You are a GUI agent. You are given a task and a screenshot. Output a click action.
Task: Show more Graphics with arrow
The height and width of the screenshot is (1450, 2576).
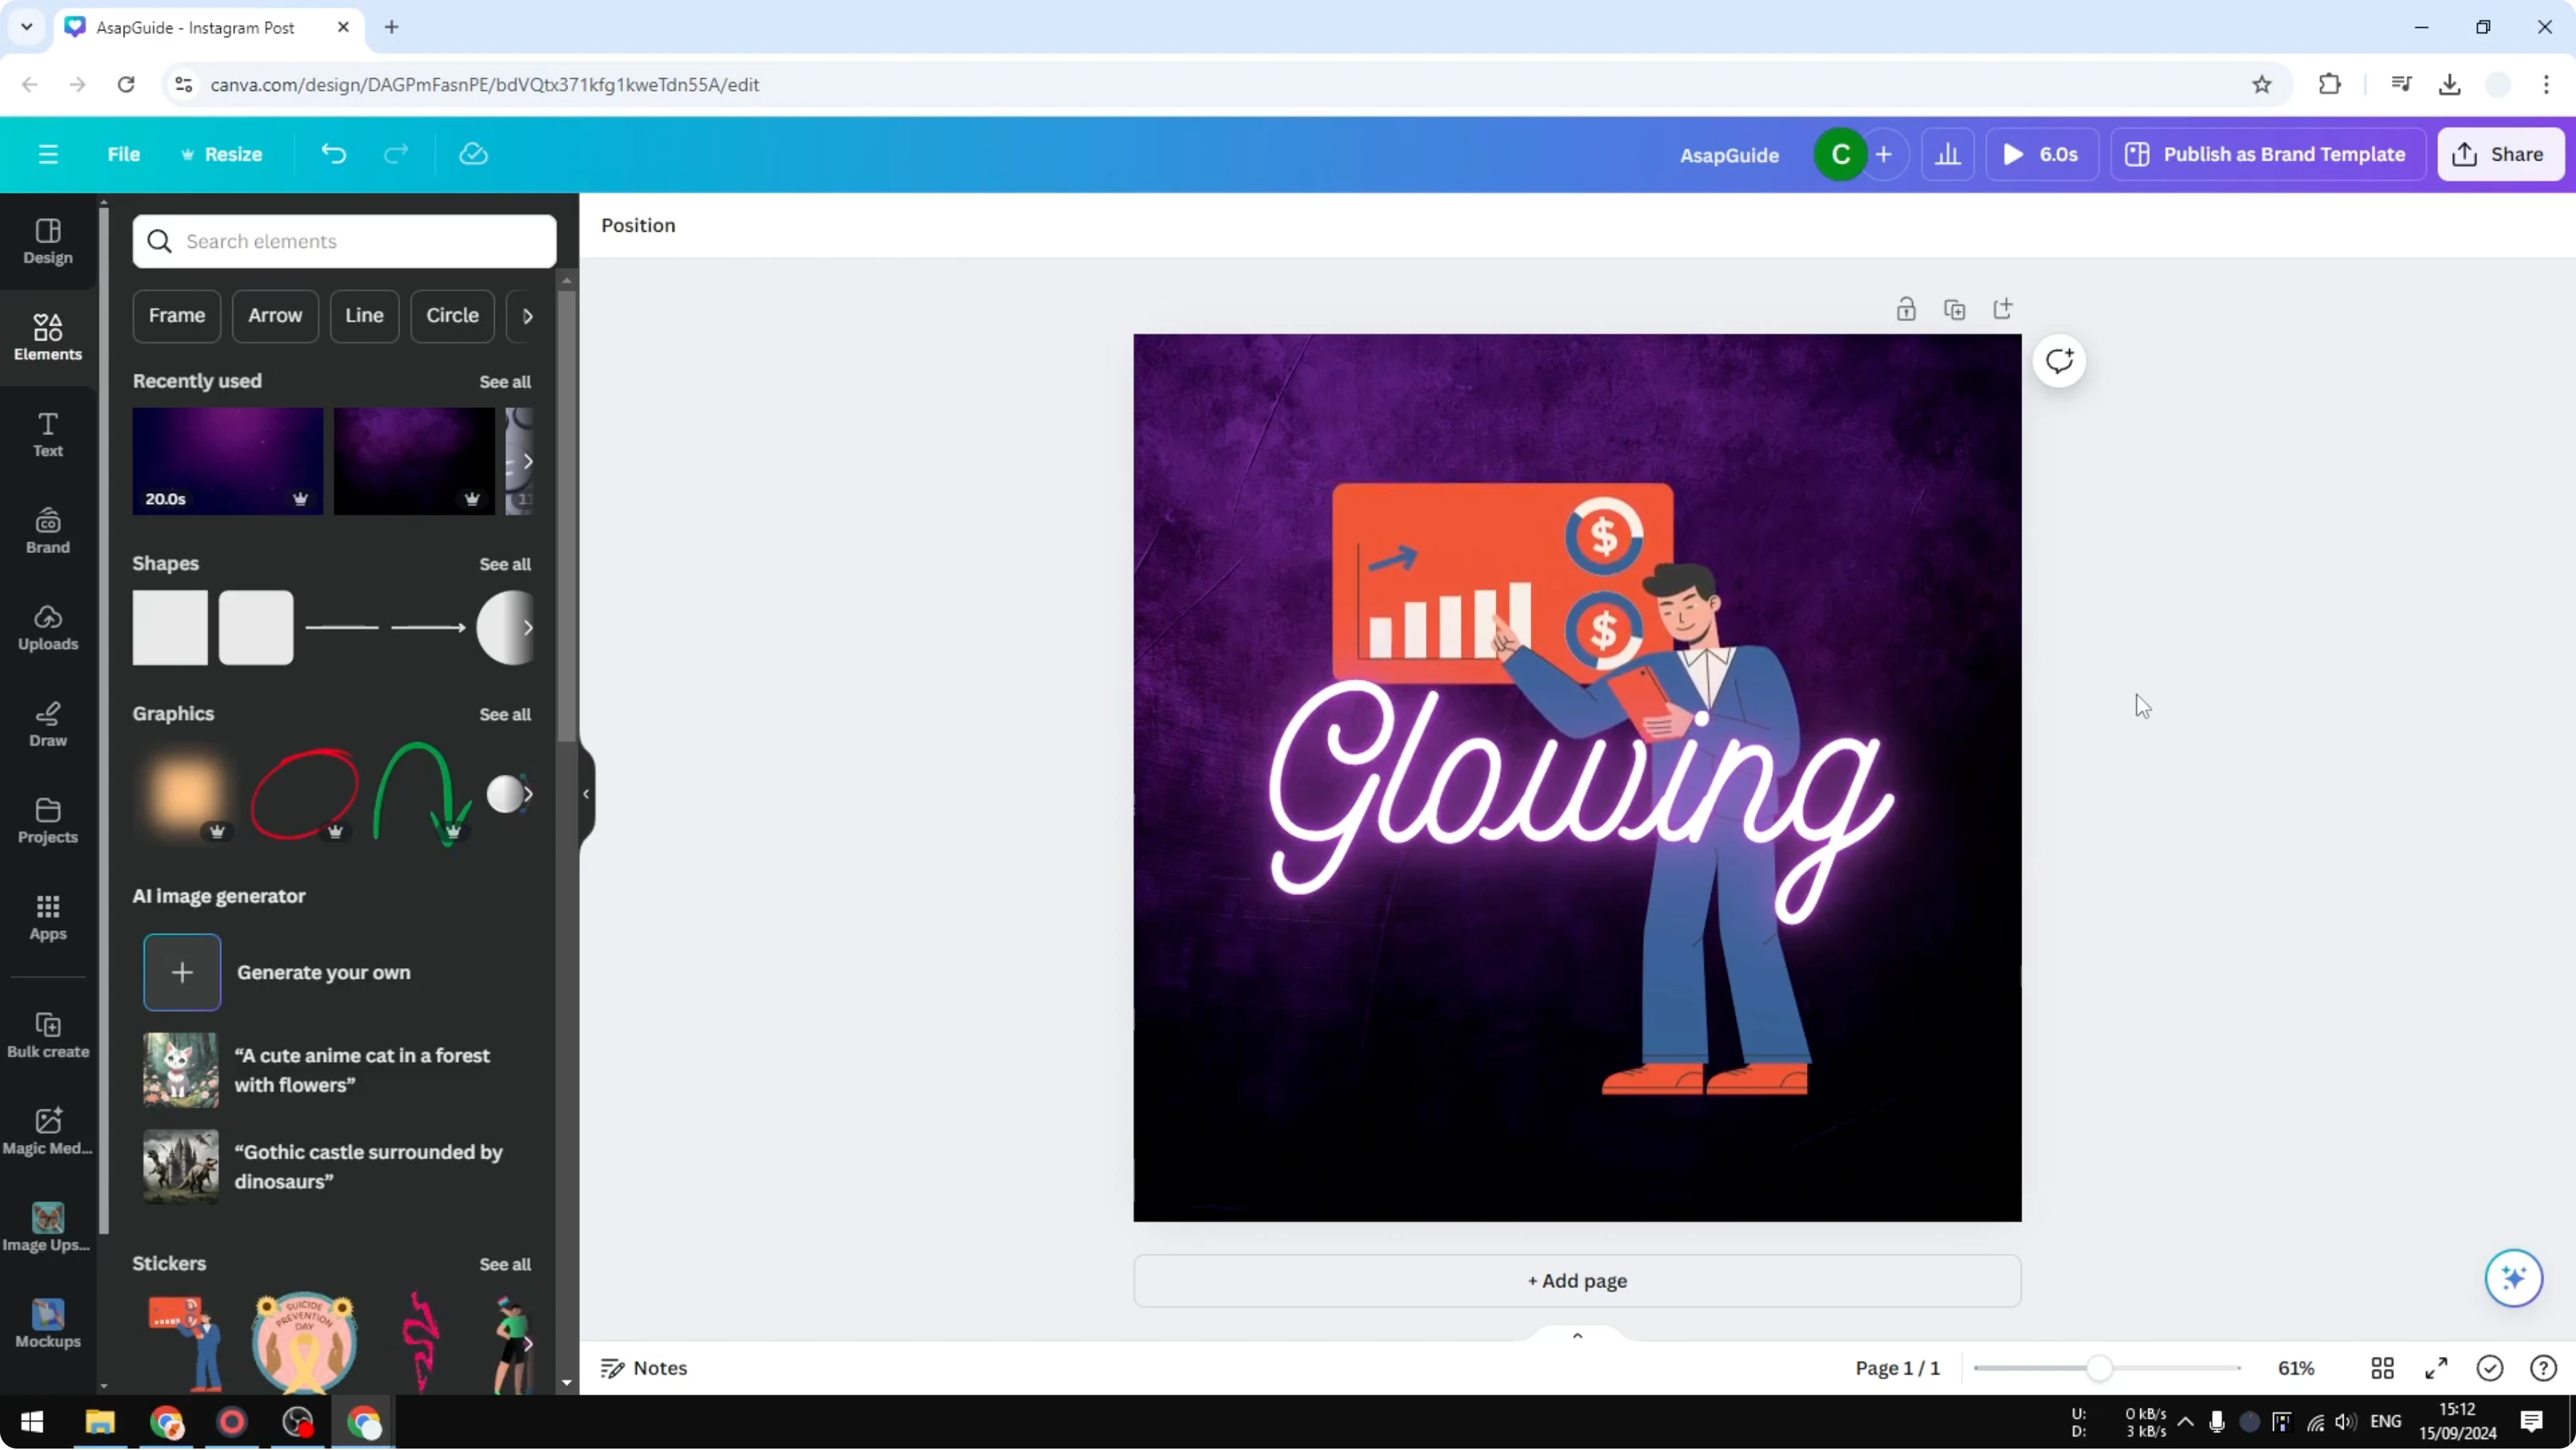coord(527,794)
